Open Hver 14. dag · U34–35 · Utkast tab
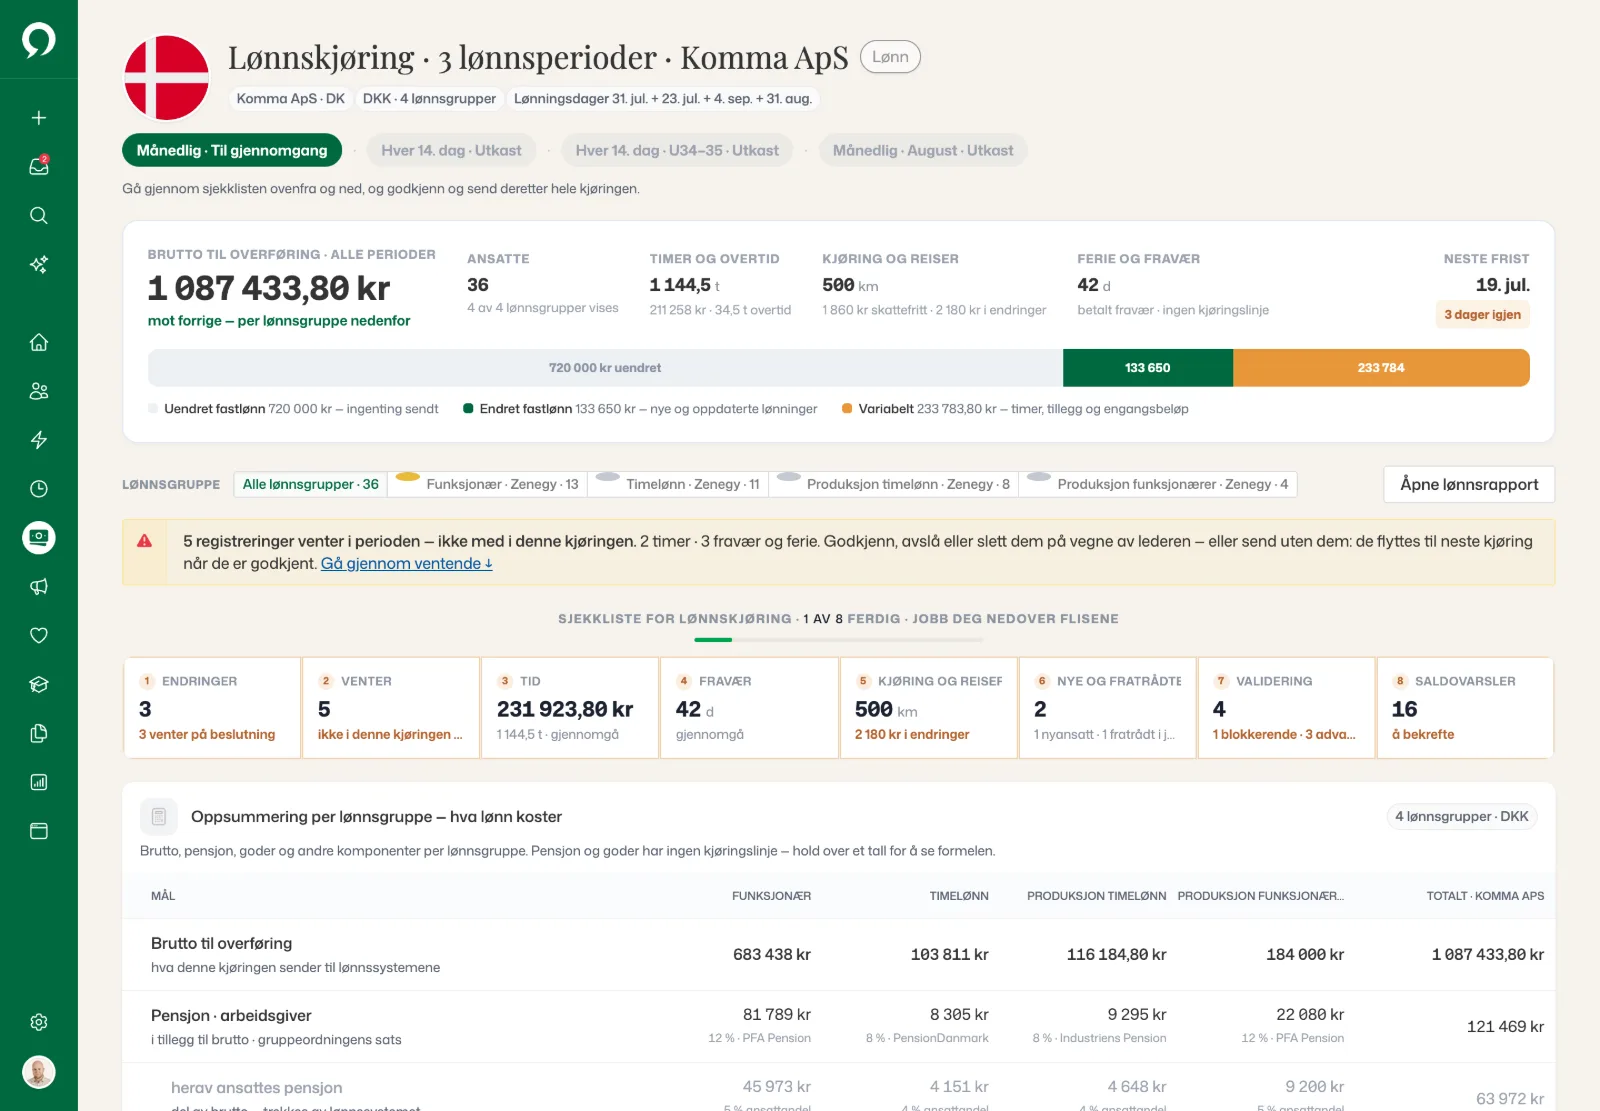This screenshot has width=1600, height=1111. pyautogui.click(x=677, y=151)
